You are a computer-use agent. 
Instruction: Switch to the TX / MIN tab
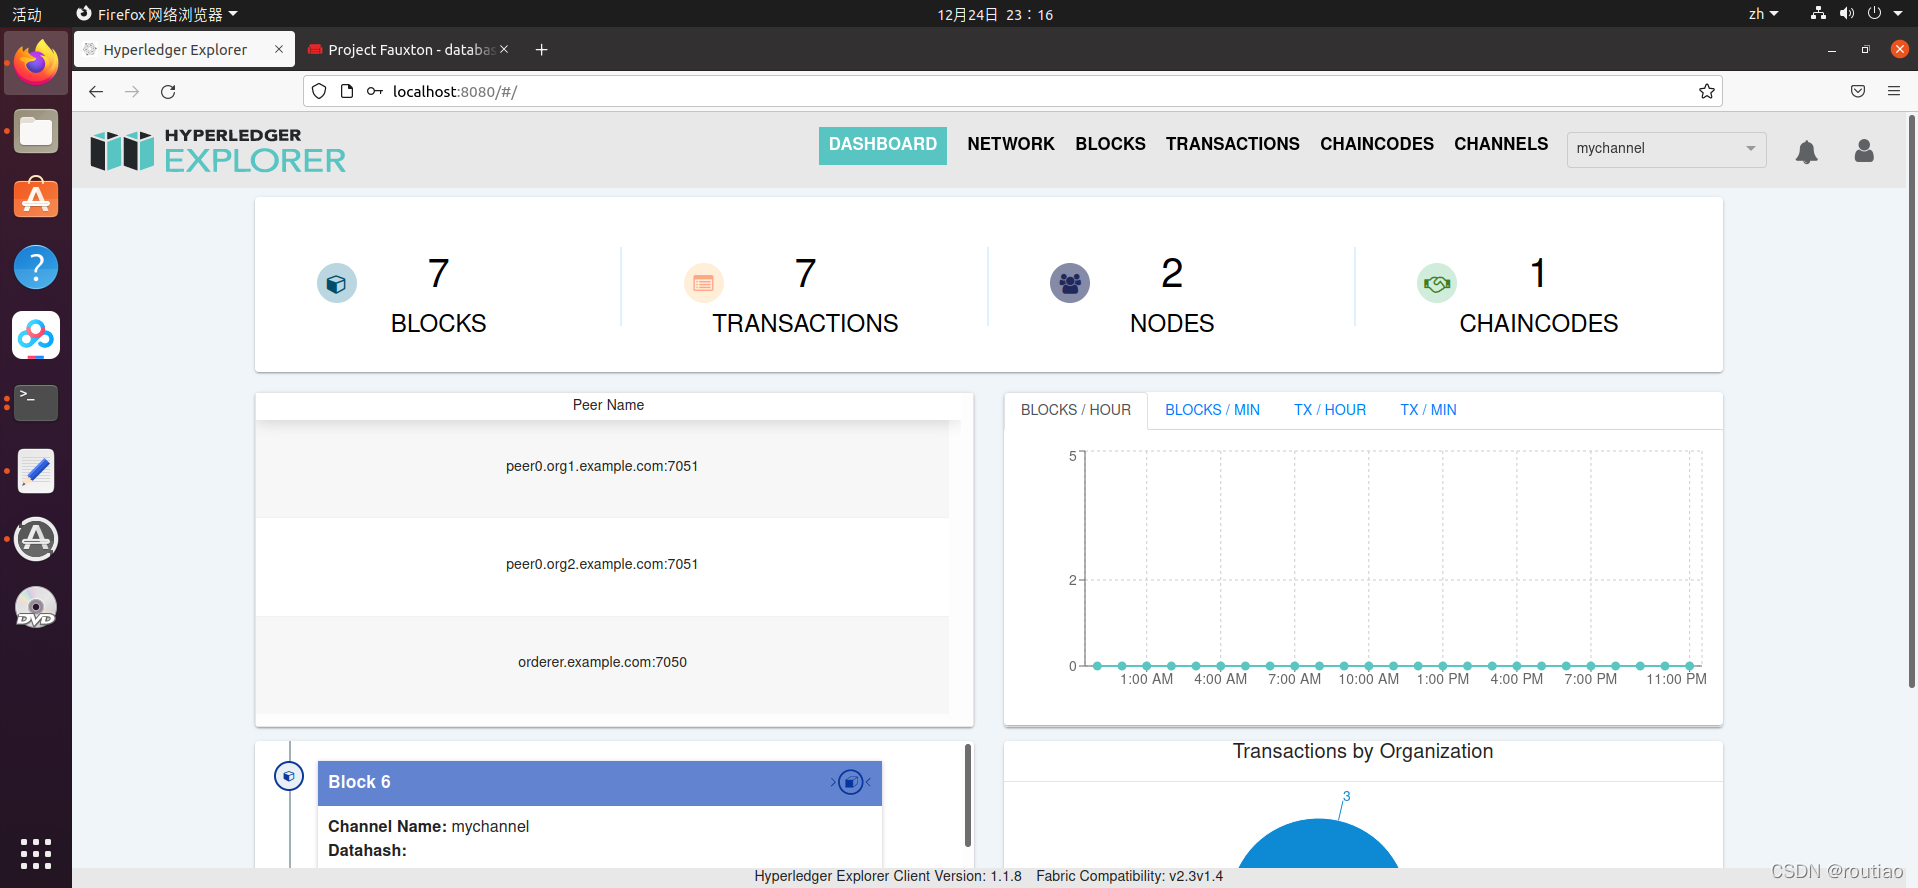coord(1428,410)
